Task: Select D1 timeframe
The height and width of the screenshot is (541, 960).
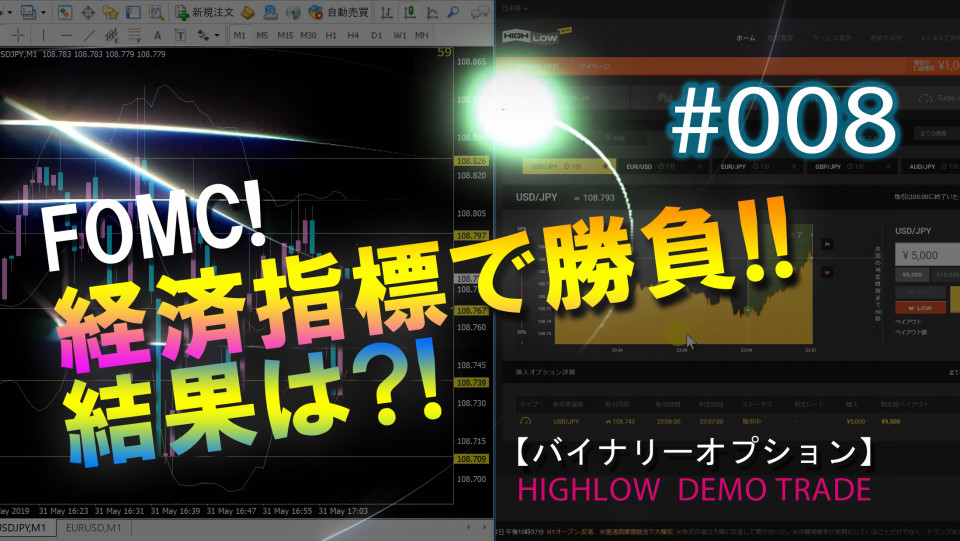Action: pyautogui.click(x=377, y=35)
